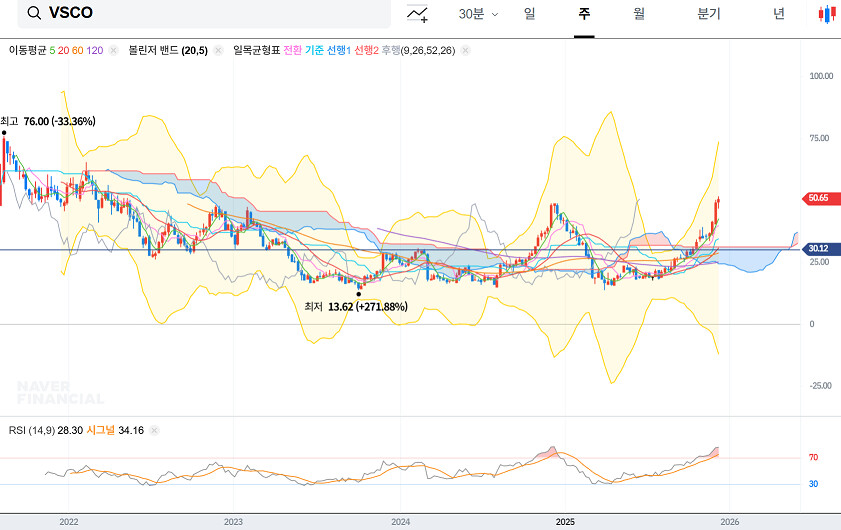Click the -25.00 price axis label
The image size is (841, 530).
click(x=821, y=386)
